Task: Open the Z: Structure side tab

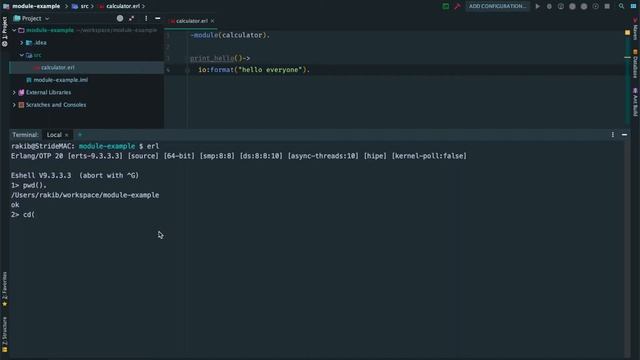Action: (4, 334)
